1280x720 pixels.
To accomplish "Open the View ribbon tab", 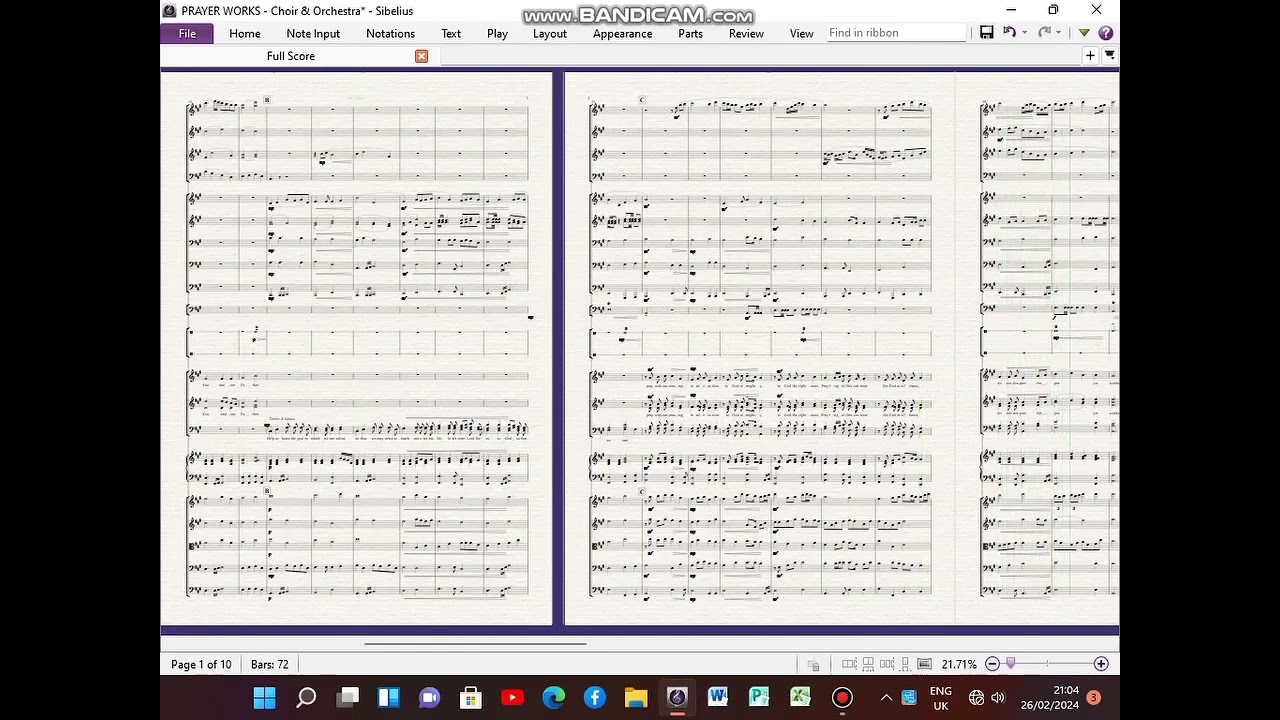I will [802, 33].
